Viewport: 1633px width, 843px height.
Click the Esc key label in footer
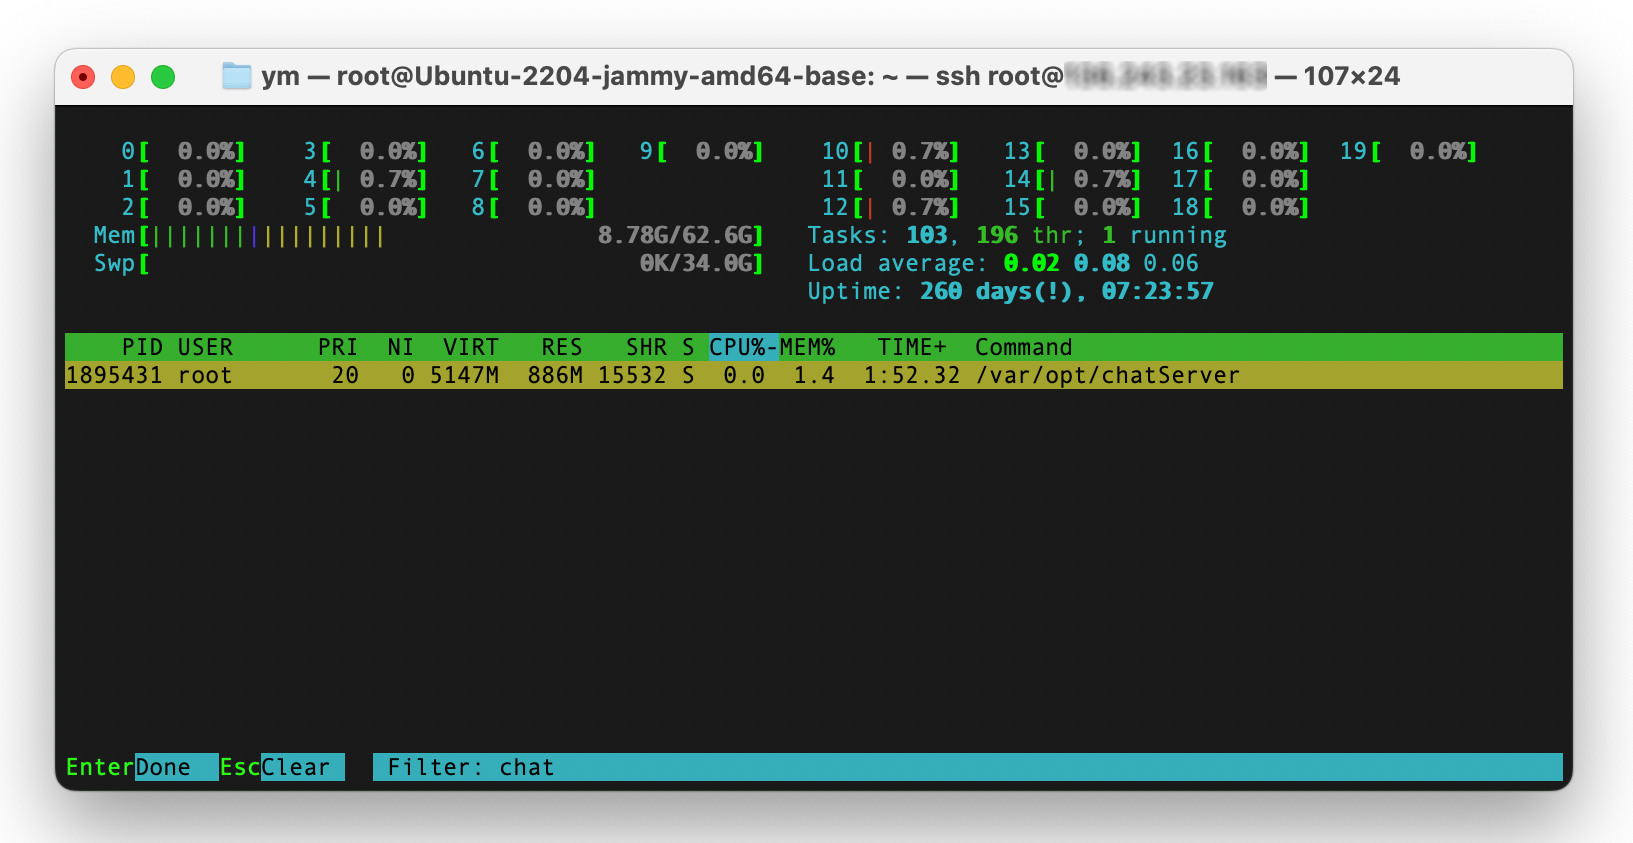tap(240, 767)
